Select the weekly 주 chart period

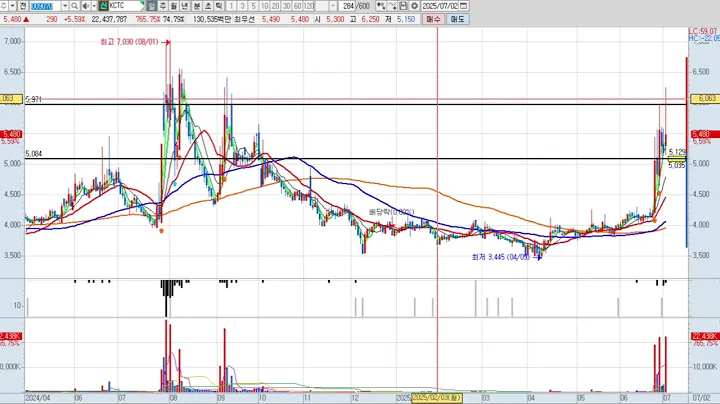coord(163,6)
